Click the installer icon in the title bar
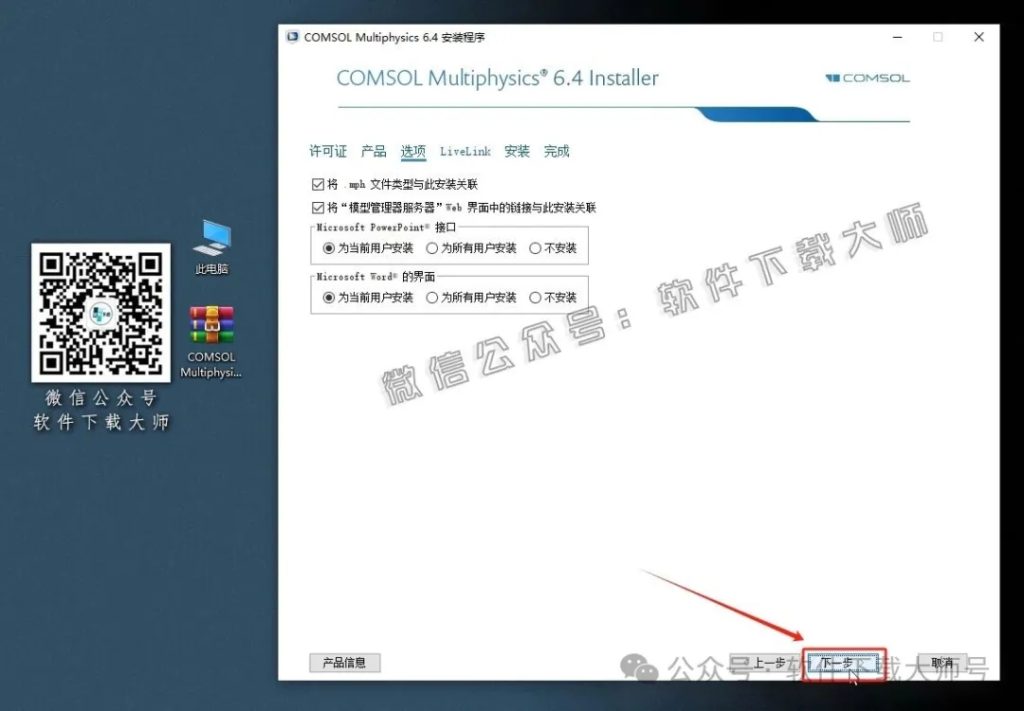Image resolution: width=1024 pixels, height=711 pixels. [x=291, y=37]
